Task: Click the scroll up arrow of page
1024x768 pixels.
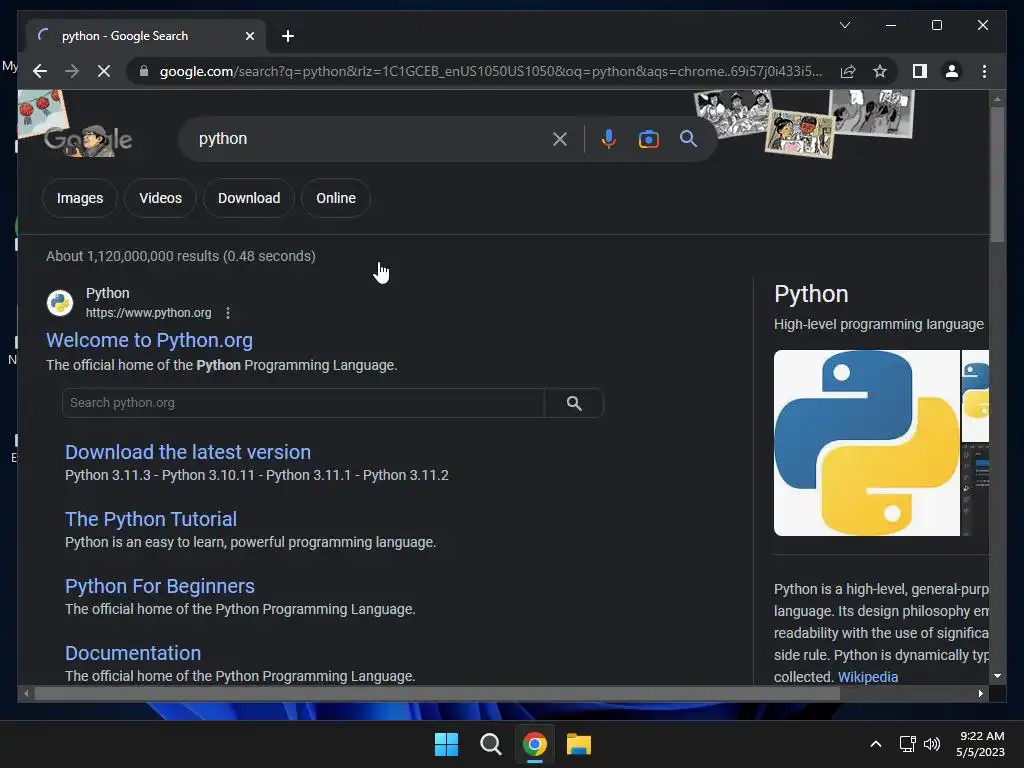Action: pos(997,99)
